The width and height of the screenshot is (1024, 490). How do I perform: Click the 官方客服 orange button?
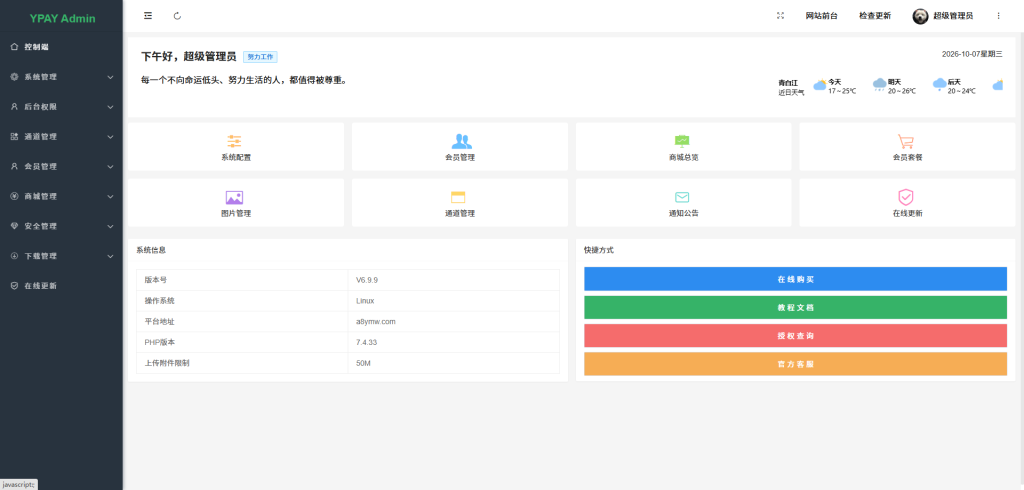(795, 364)
